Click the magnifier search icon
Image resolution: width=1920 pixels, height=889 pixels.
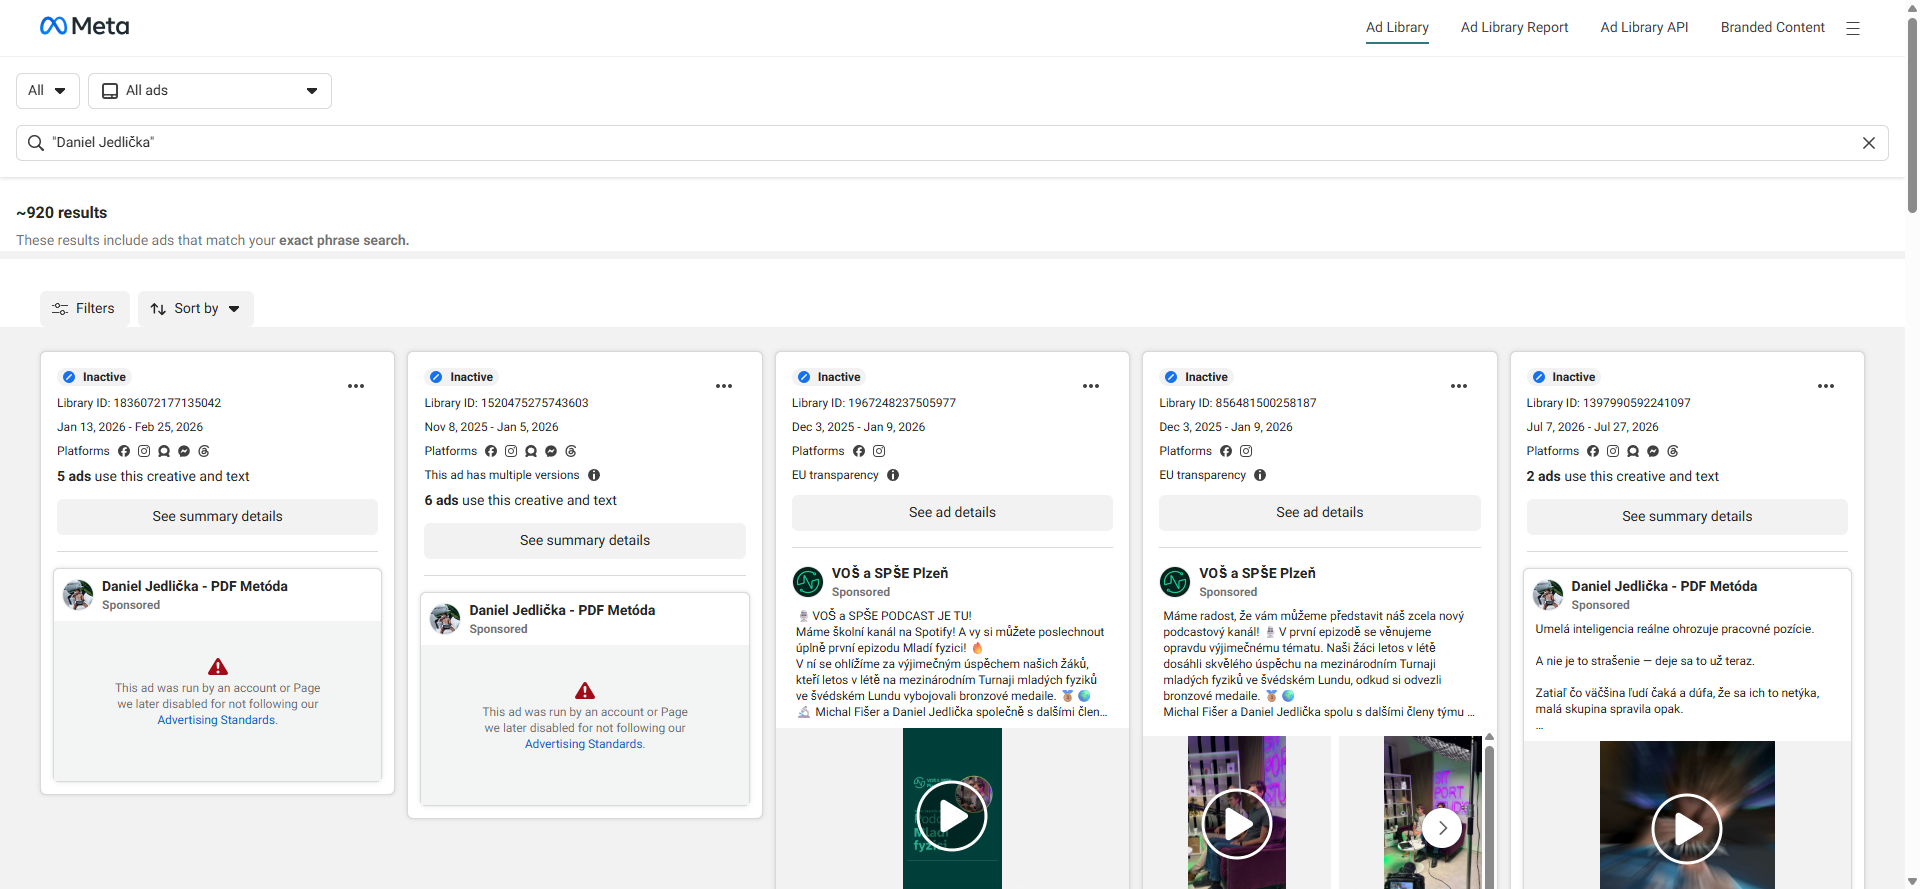pos(35,143)
